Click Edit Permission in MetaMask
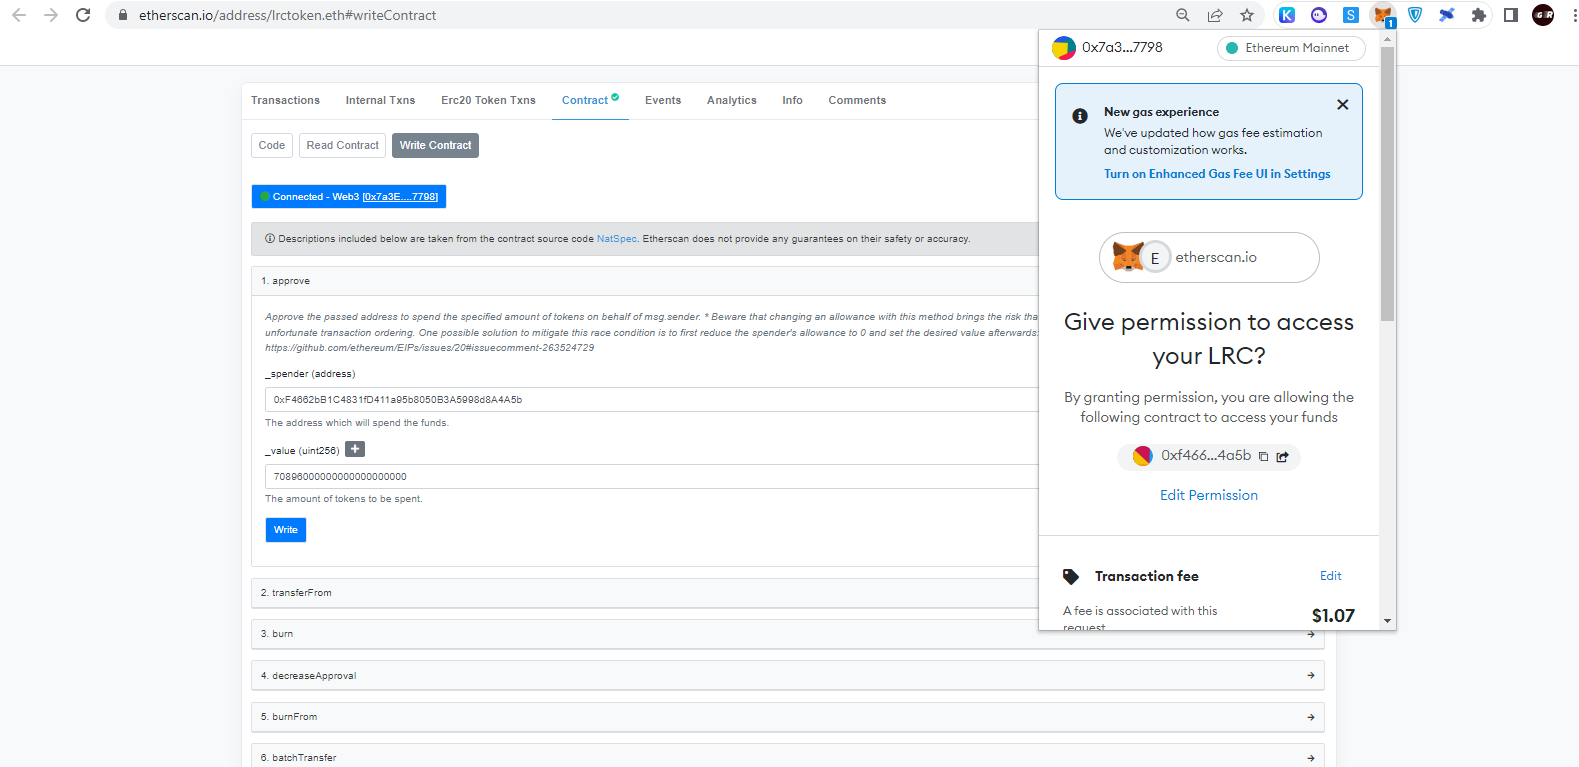 click(x=1209, y=495)
